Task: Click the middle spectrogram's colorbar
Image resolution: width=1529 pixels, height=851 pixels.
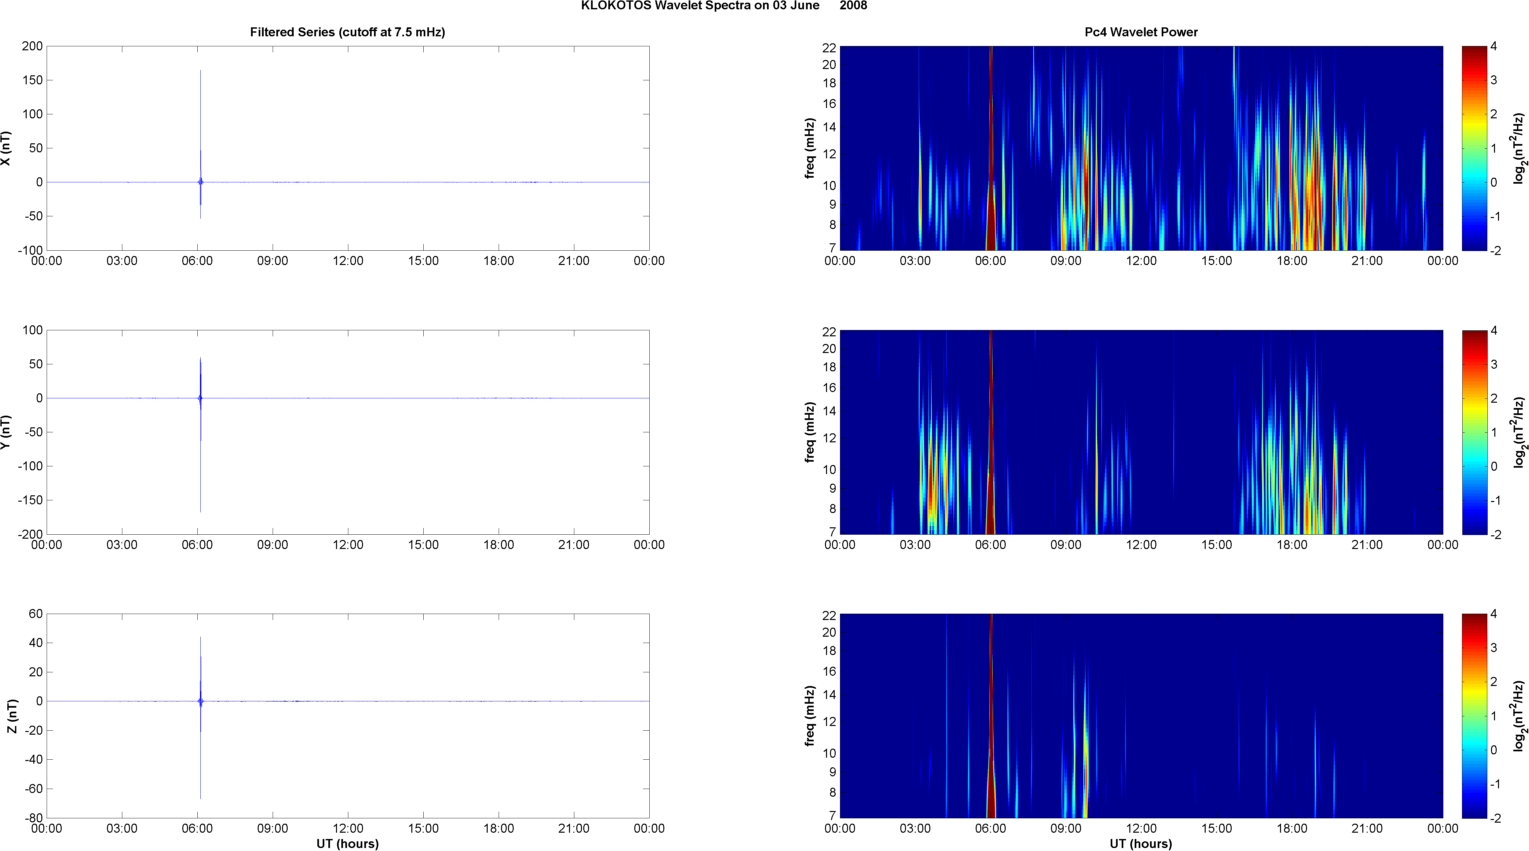Action: tap(1474, 432)
